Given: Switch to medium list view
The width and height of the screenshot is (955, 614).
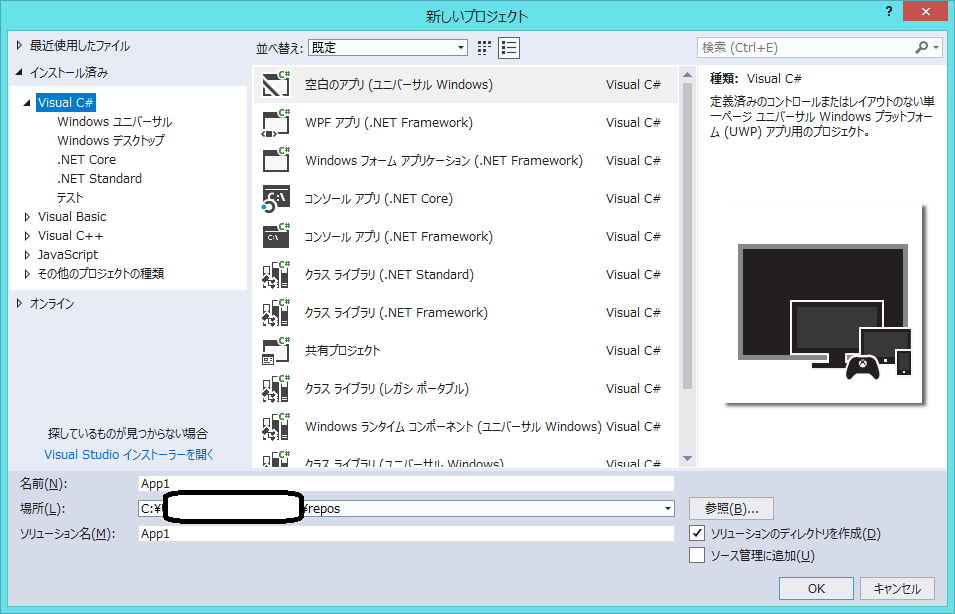Looking at the screenshot, I should tap(509, 48).
